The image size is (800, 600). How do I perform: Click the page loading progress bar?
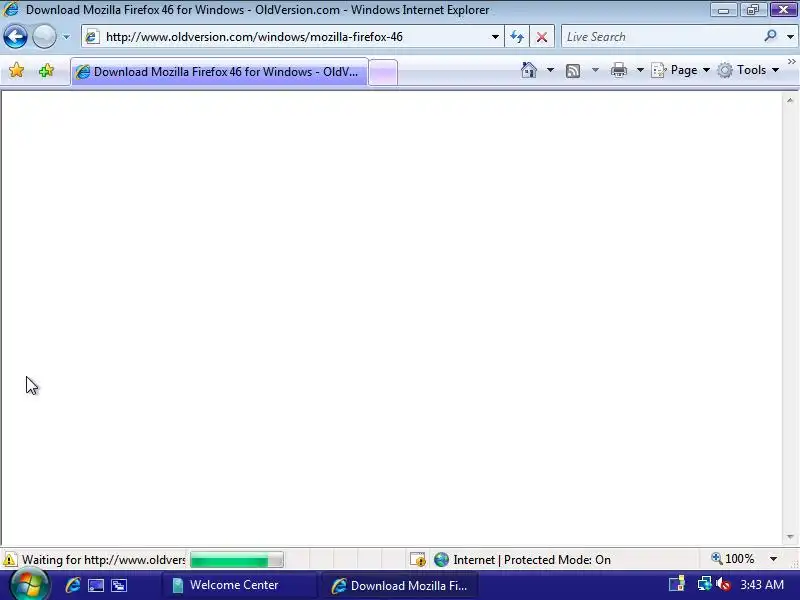(237, 560)
